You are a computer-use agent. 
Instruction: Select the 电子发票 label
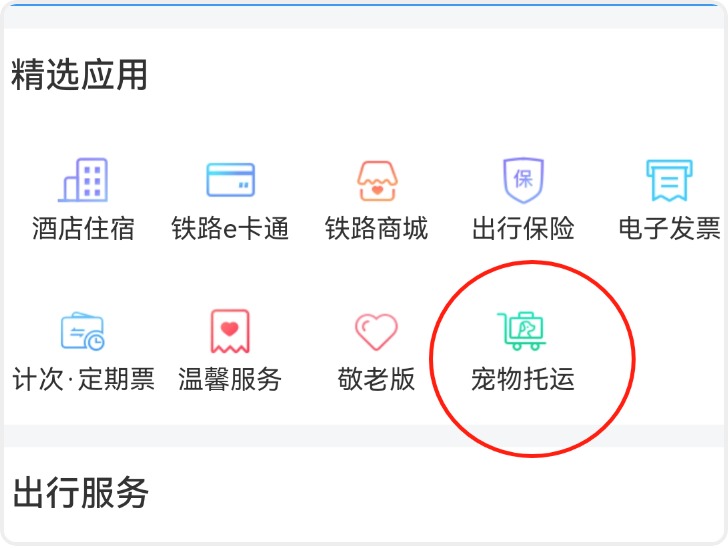670,228
